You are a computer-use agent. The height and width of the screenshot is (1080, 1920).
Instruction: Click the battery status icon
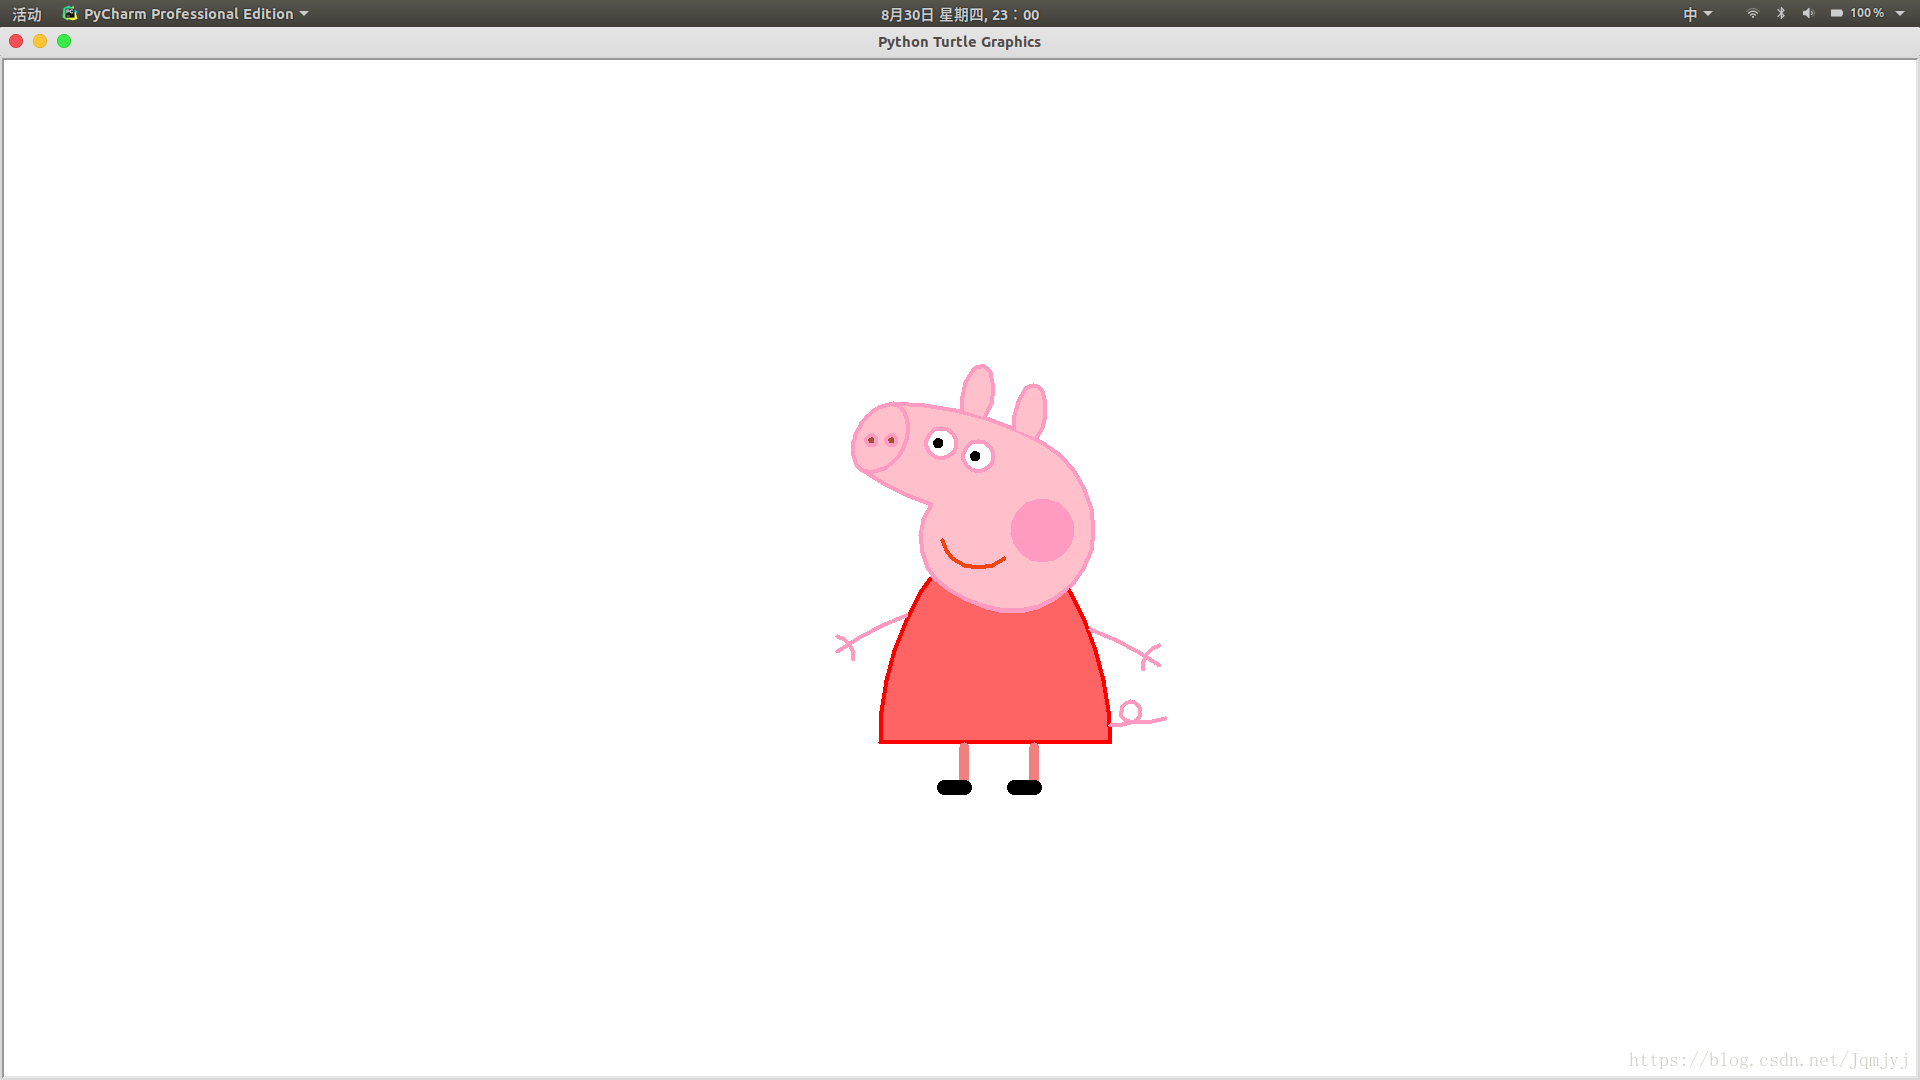pos(1837,14)
